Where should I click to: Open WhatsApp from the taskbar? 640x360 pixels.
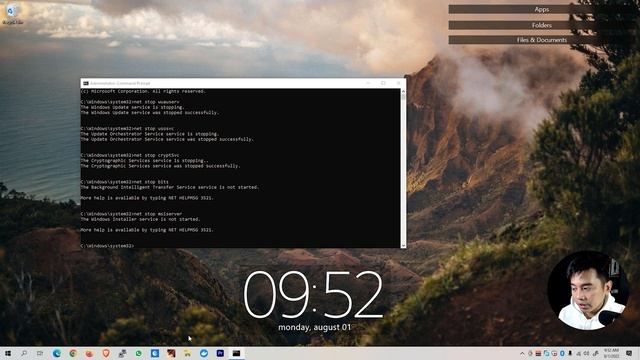(x=138, y=353)
